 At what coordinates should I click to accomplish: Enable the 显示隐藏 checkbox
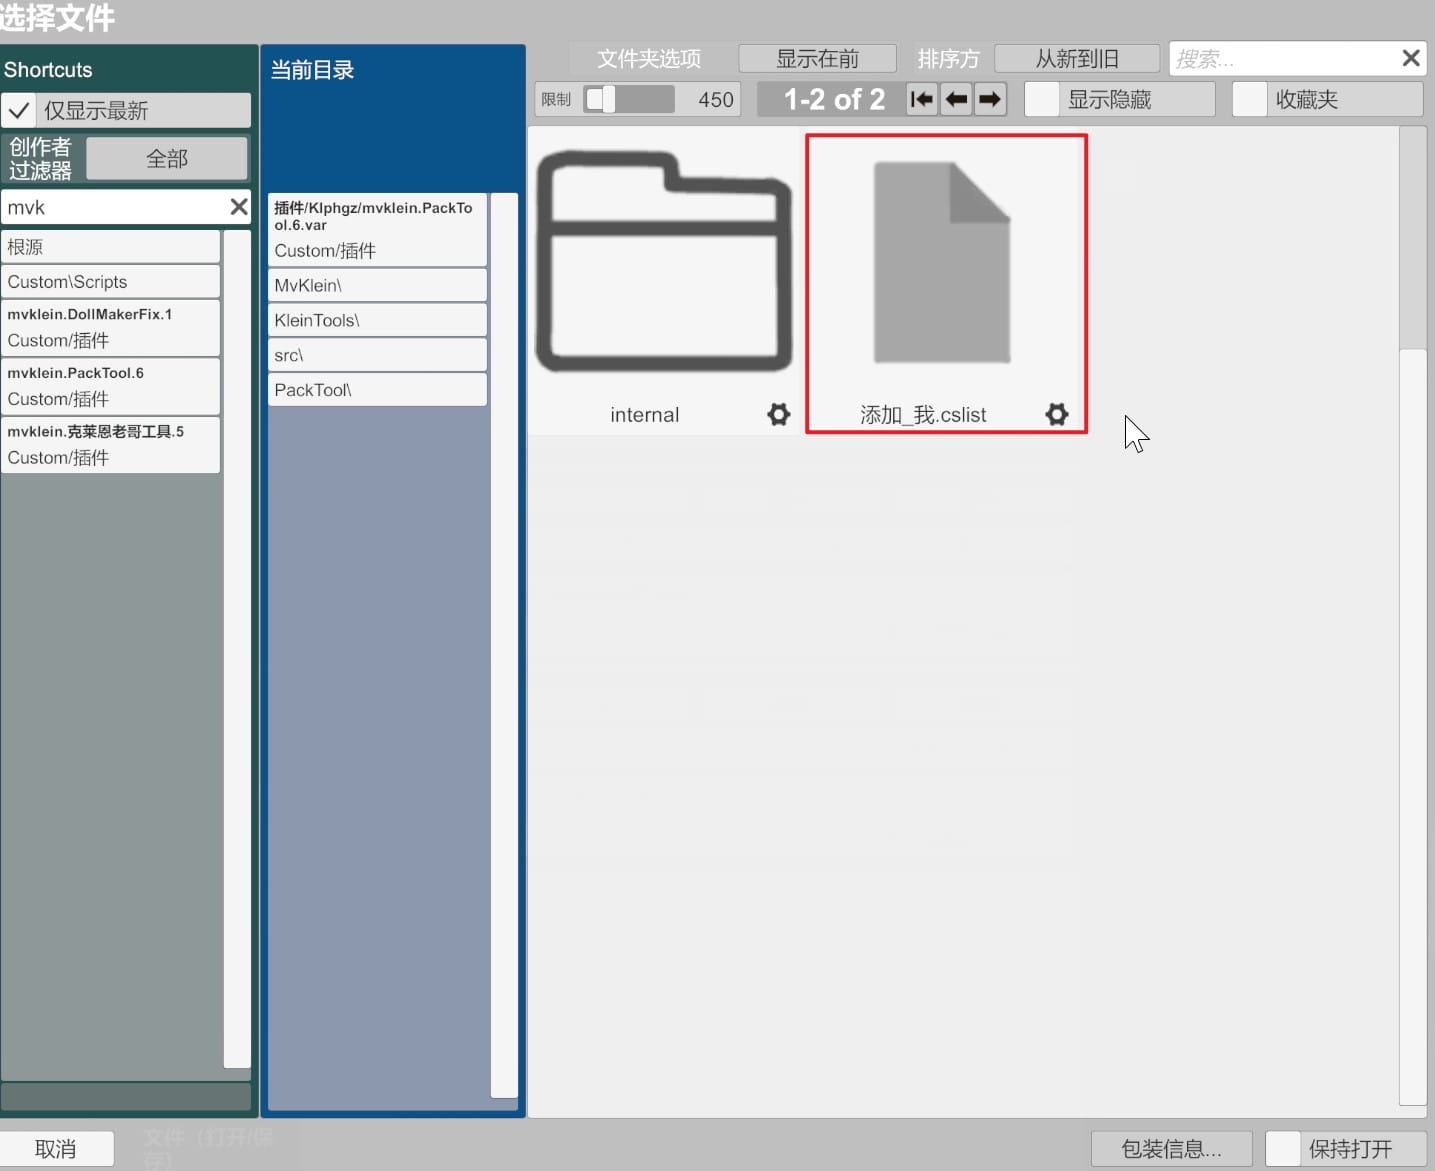(x=1042, y=99)
